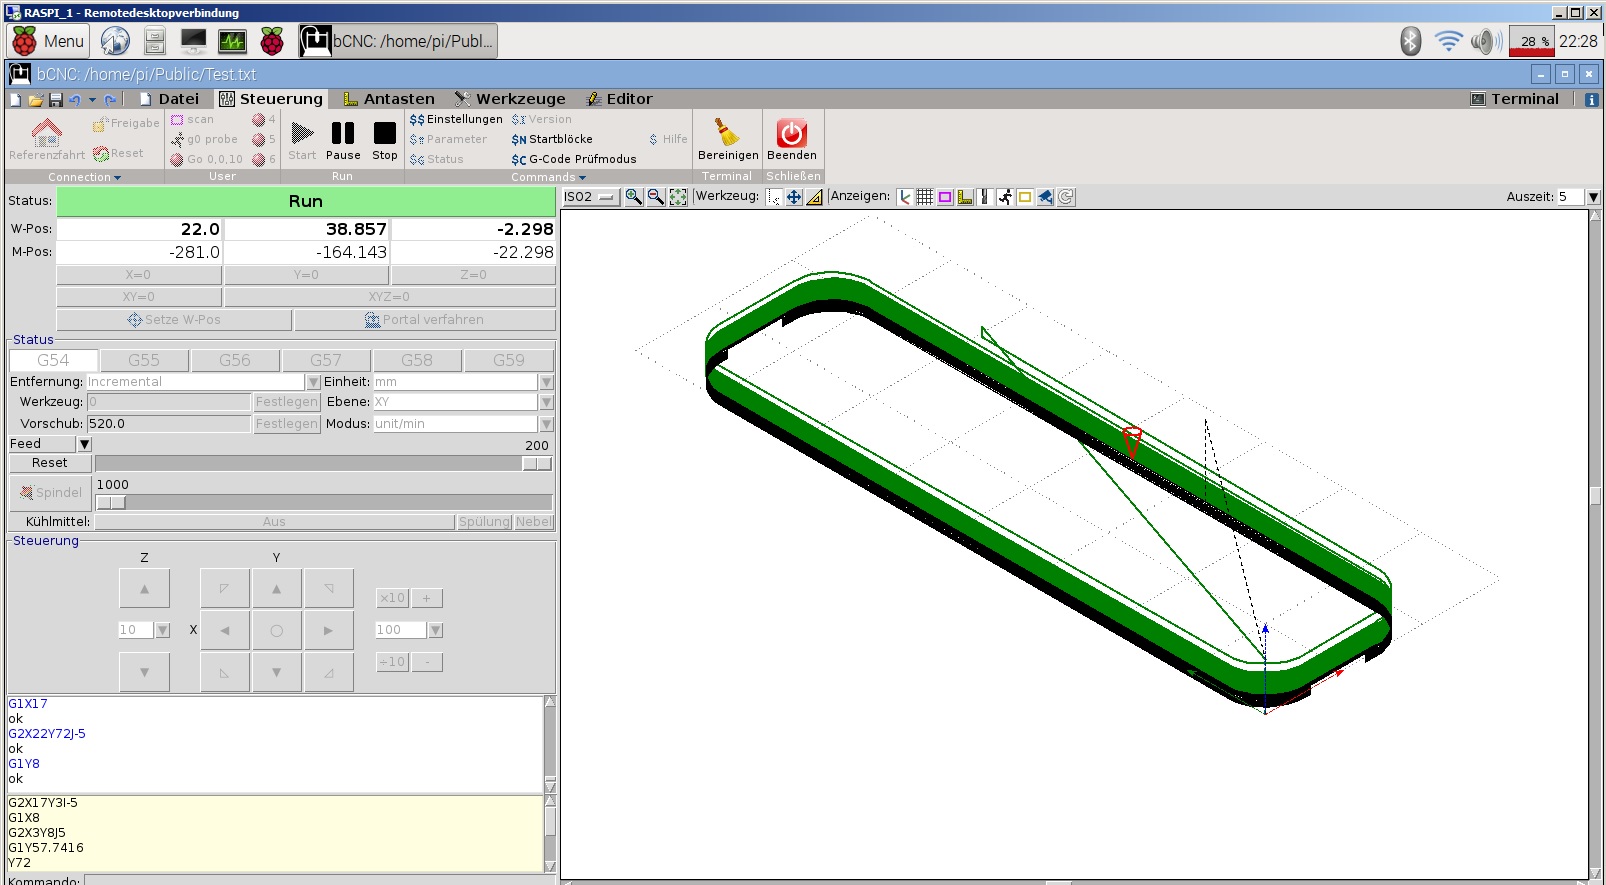
Task: Click the G54 coordinate system button
Action: 53,360
